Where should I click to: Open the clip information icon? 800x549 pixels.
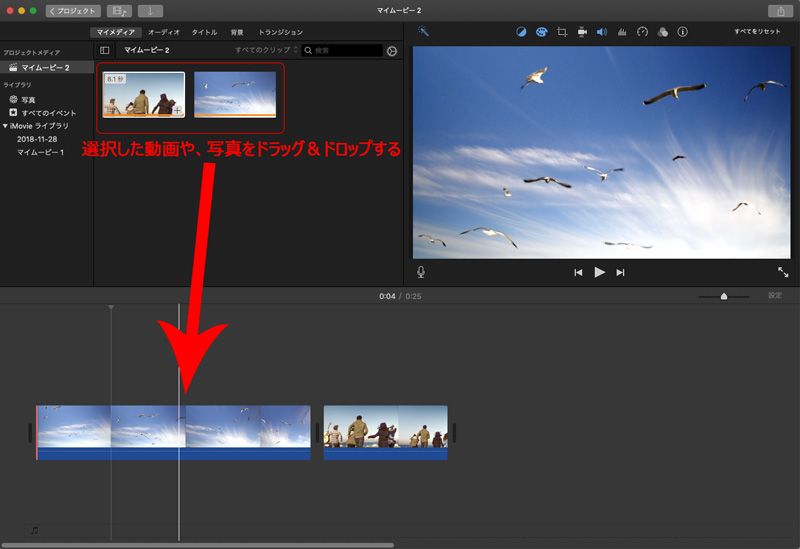click(x=682, y=32)
